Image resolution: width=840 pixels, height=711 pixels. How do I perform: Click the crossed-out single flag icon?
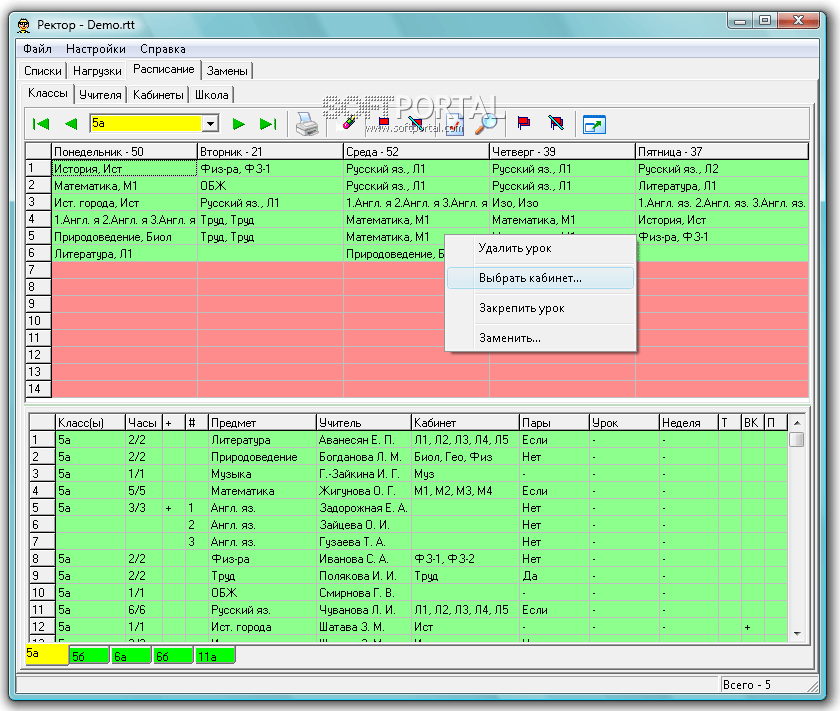415,124
